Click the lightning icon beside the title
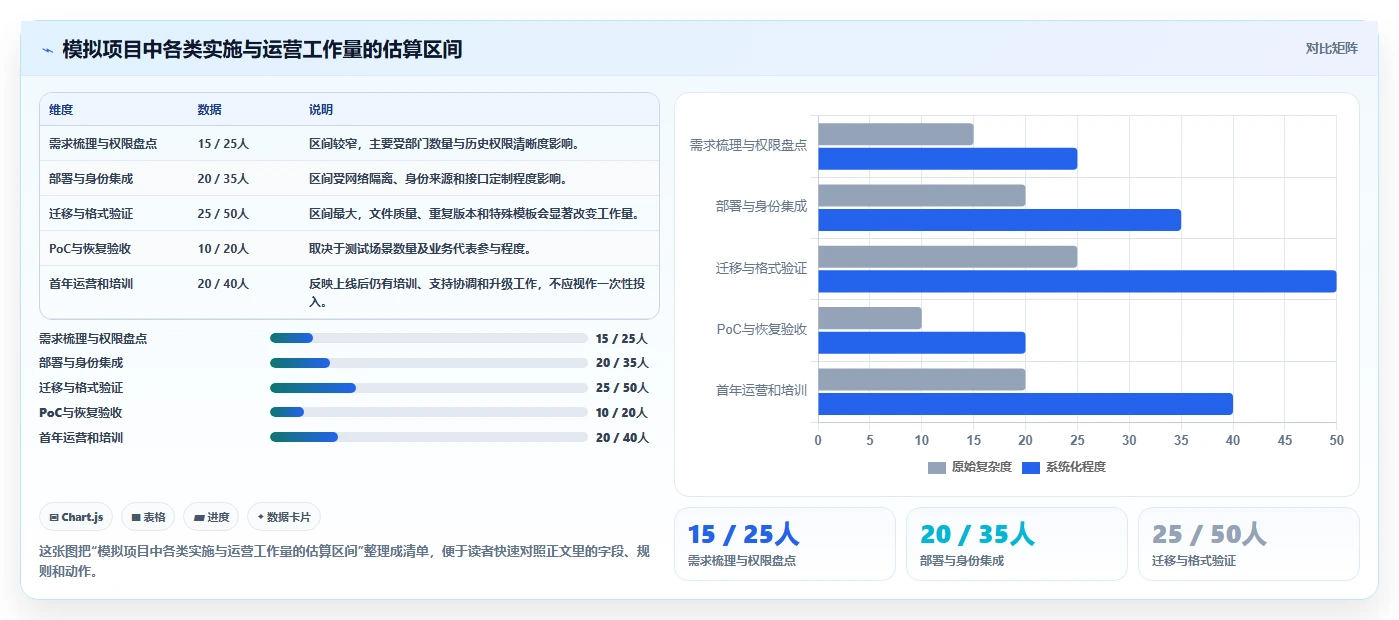This screenshot has width=1399, height=620. pos(47,50)
